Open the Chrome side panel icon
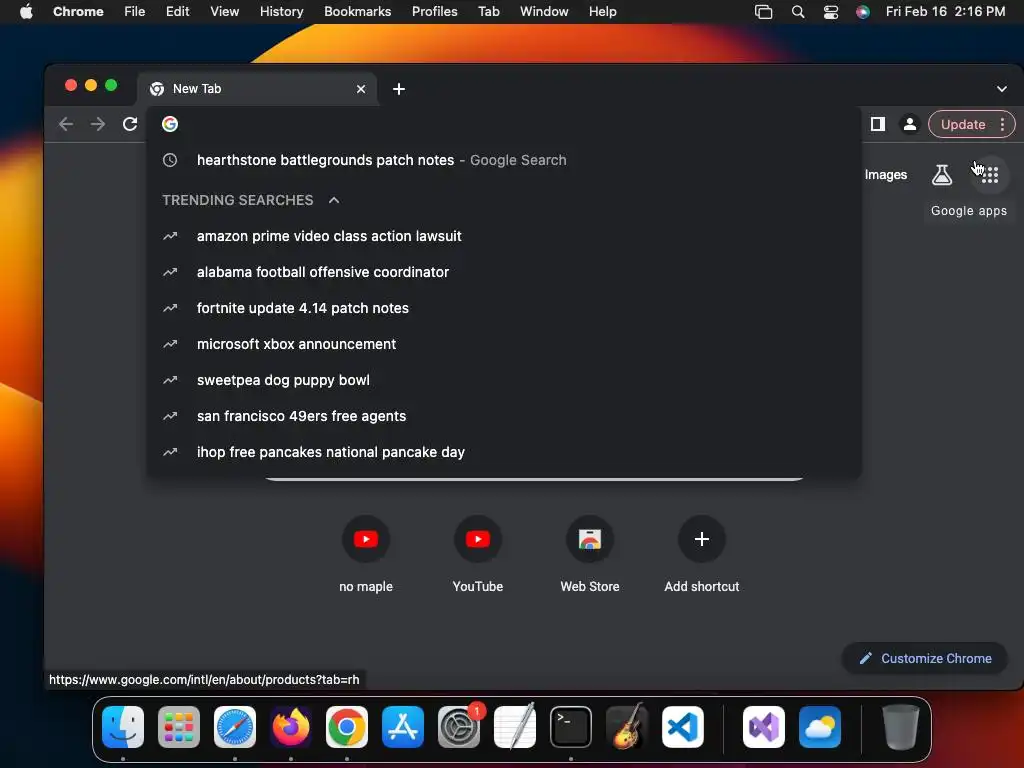1024x768 pixels. [x=878, y=124]
